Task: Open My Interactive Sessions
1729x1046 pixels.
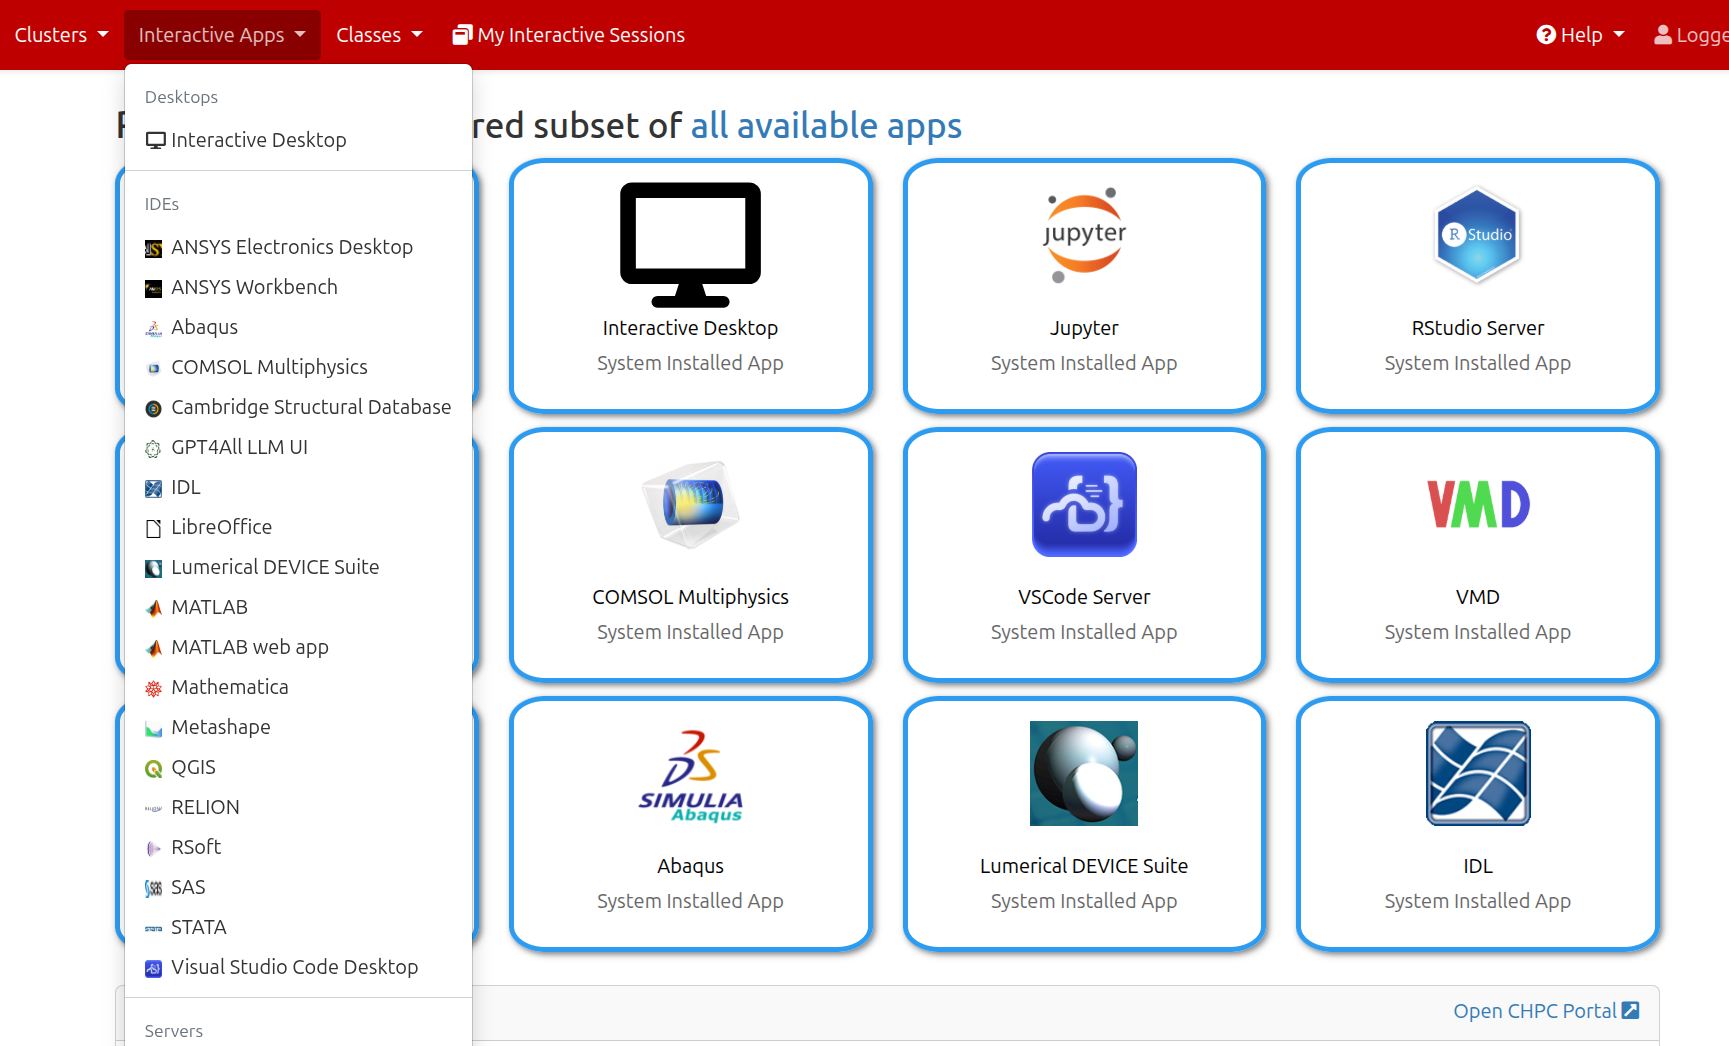Action: click(568, 34)
